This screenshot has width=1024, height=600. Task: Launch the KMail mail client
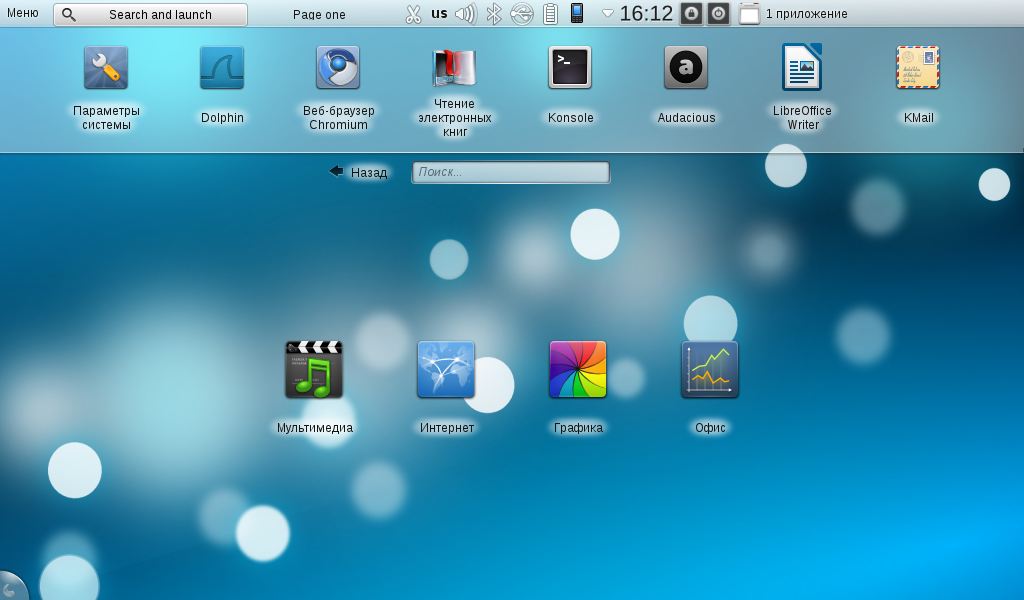pyautogui.click(x=918, y=68)
